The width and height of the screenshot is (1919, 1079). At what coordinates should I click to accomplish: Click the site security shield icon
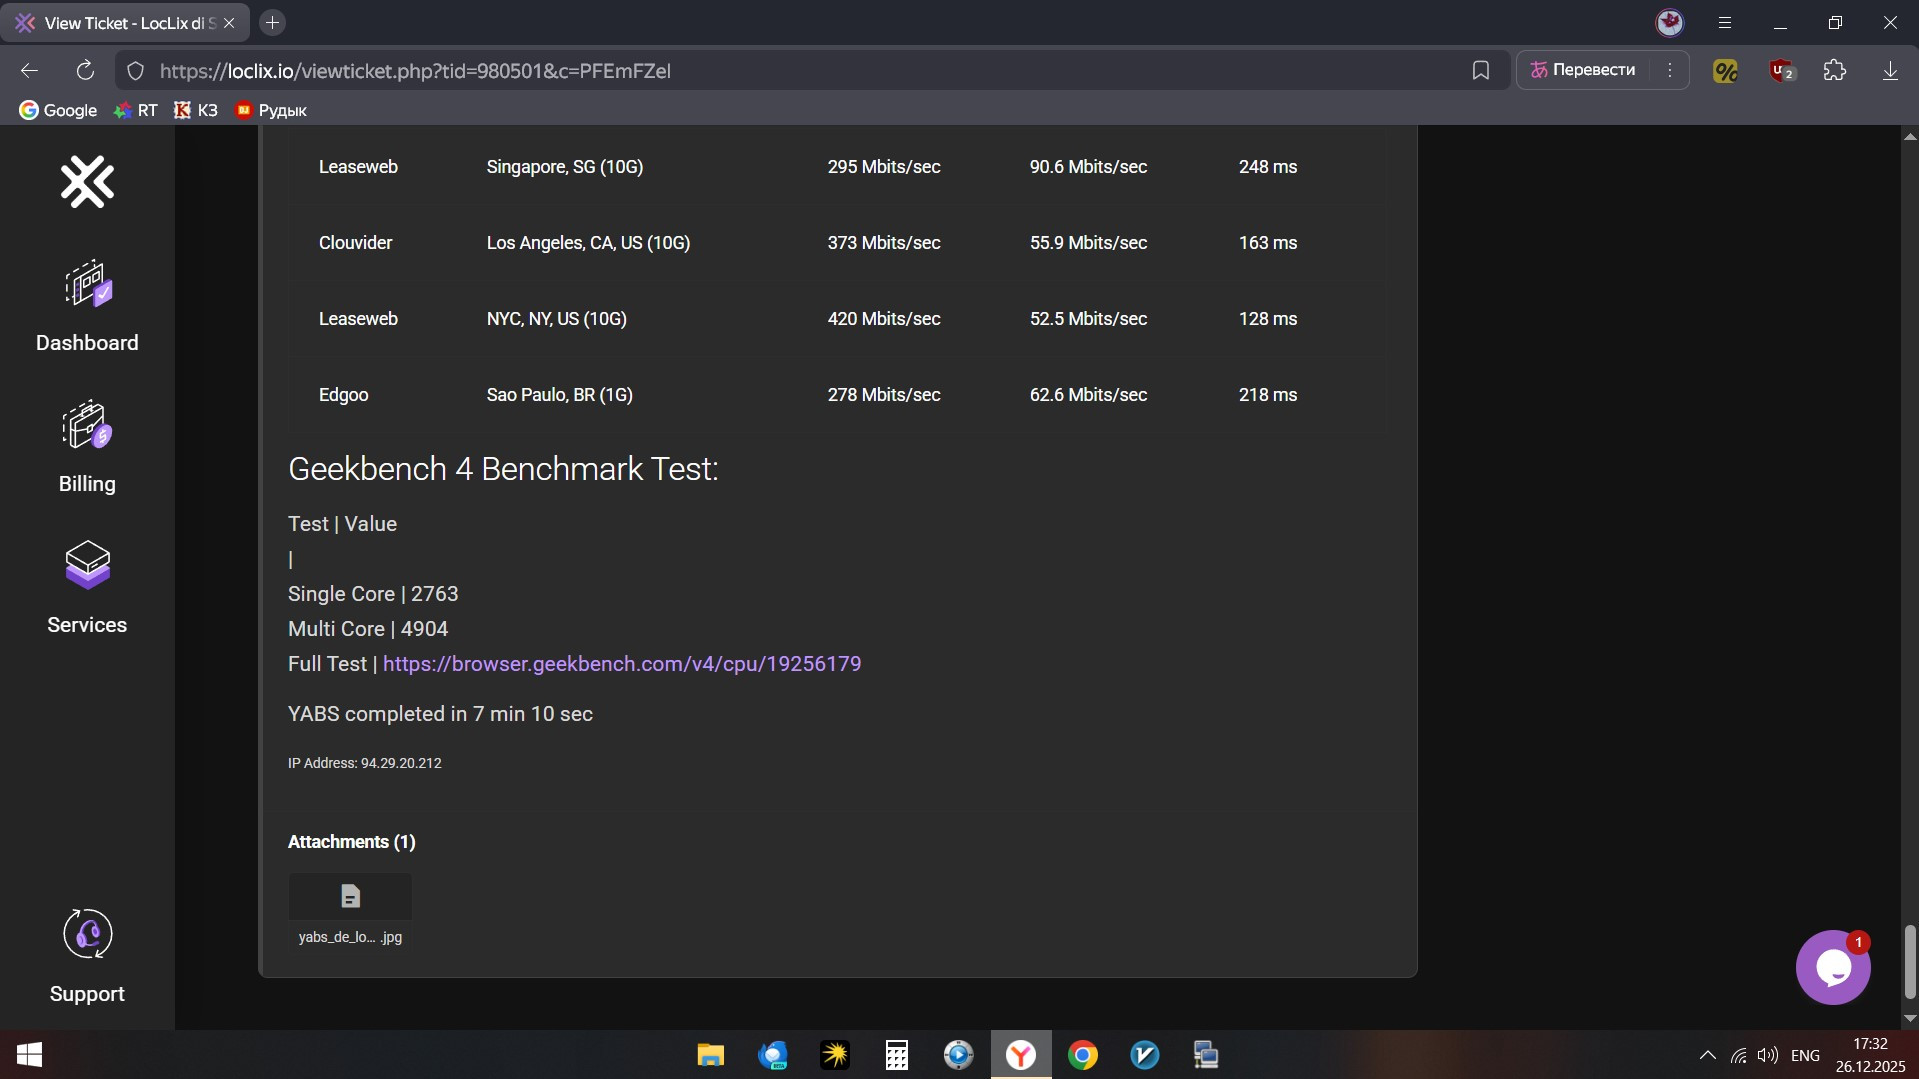click(x=136, y=71)
